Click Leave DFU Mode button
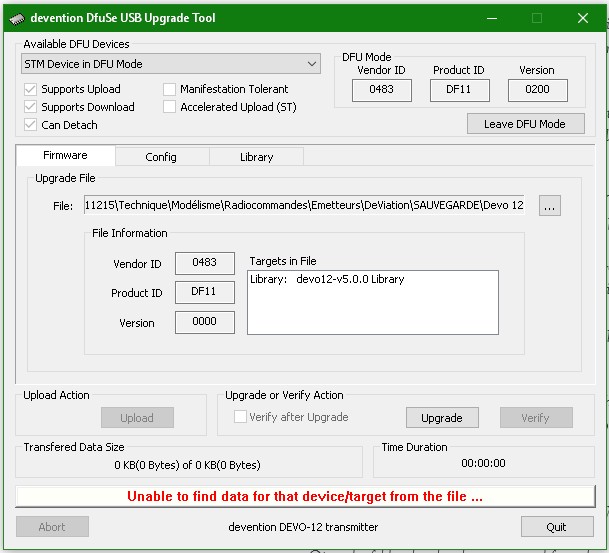Viewport: 609px width, 553px height. pyautogui.click(x=525, y=124)
